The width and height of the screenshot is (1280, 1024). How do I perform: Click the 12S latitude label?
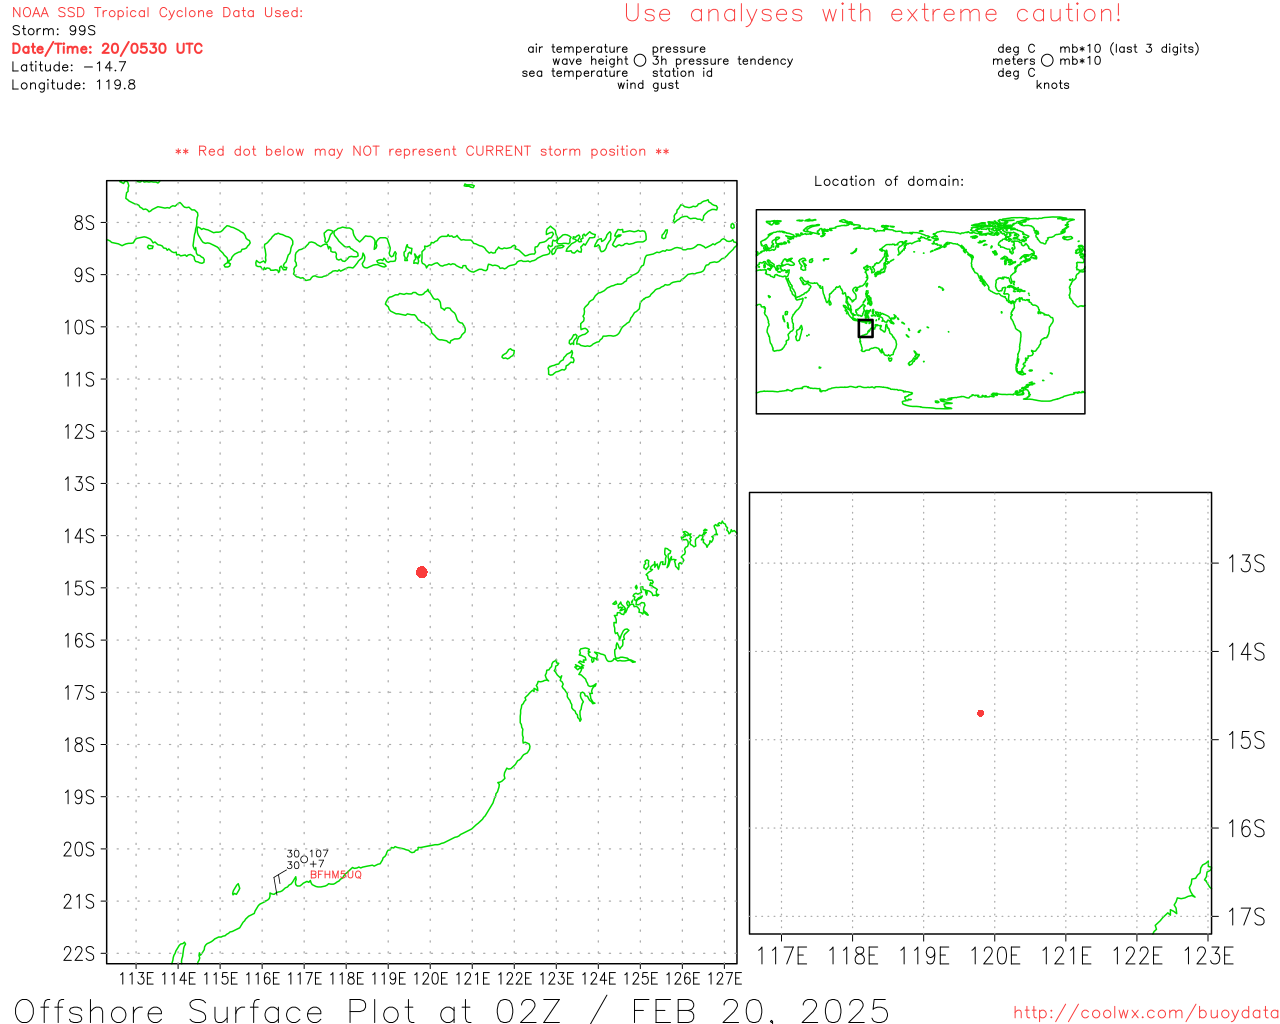(79, 432)
